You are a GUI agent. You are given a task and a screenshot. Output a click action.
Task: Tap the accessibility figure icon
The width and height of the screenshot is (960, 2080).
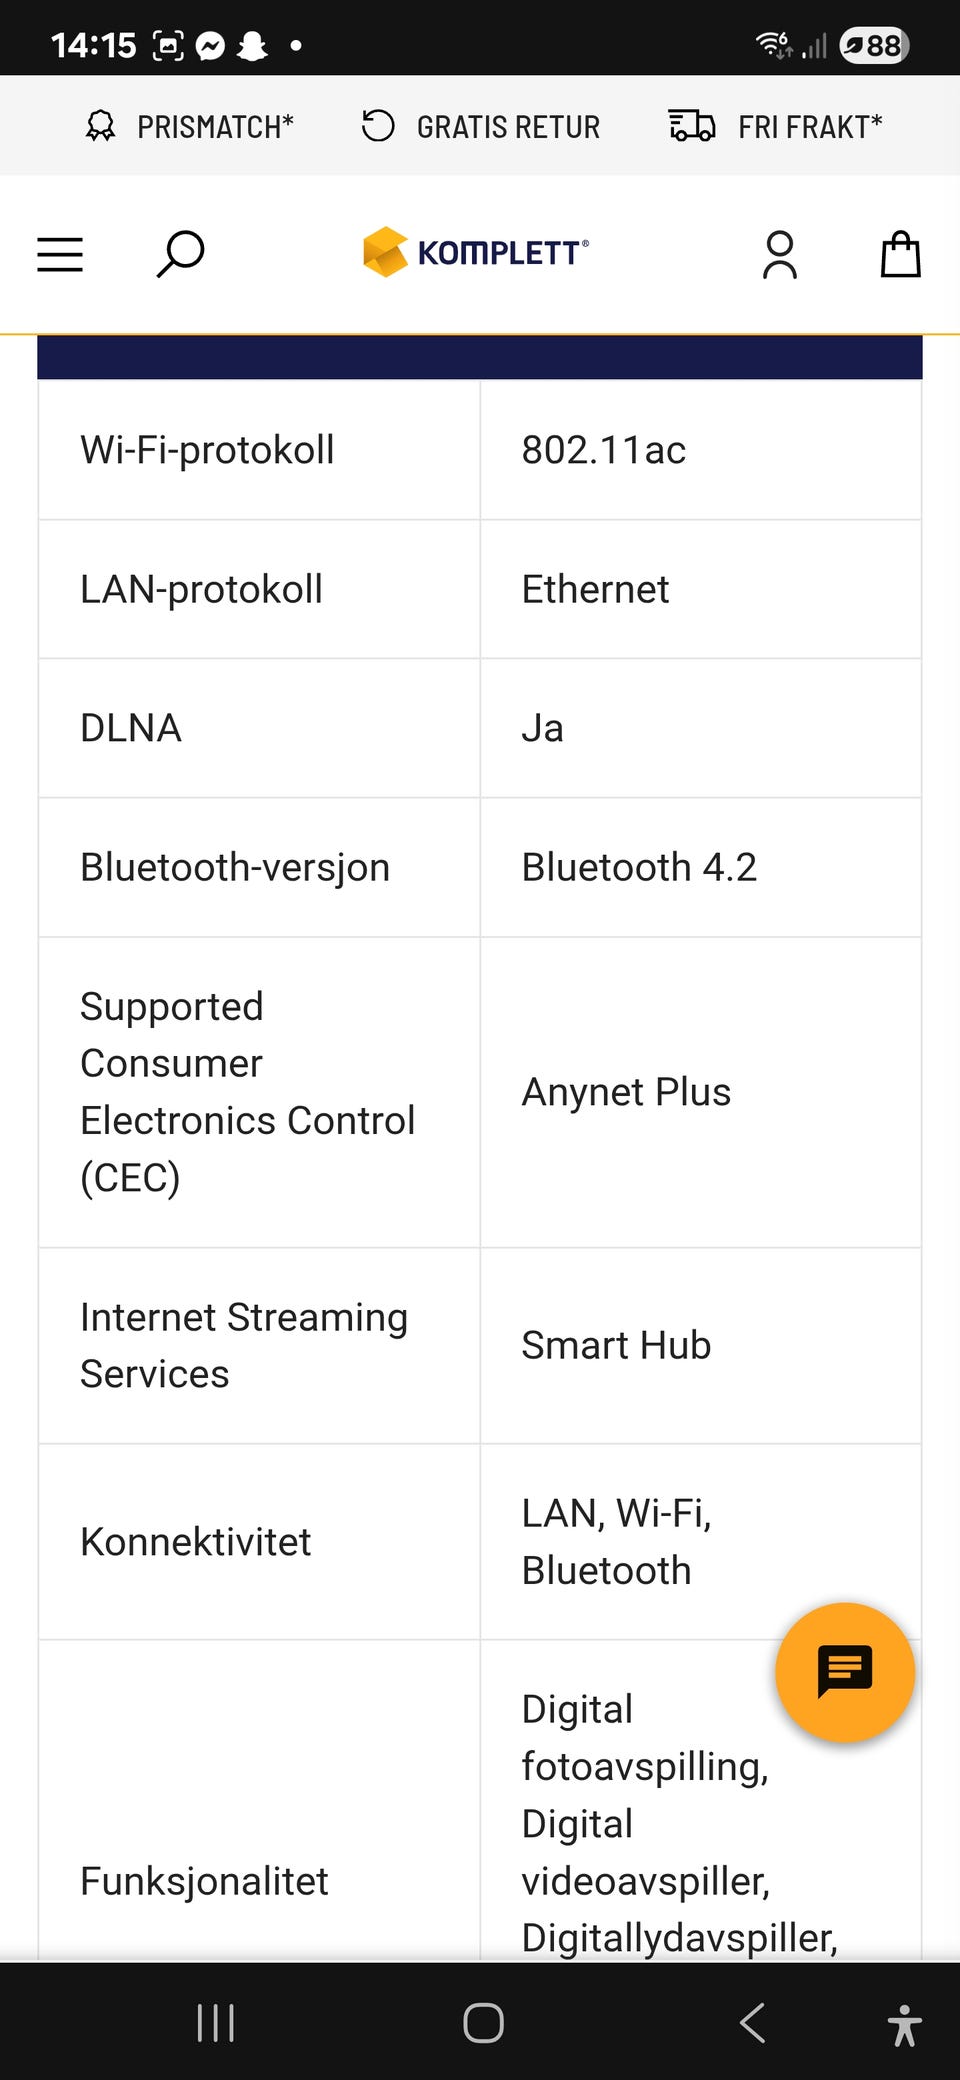pos(904,2024)
